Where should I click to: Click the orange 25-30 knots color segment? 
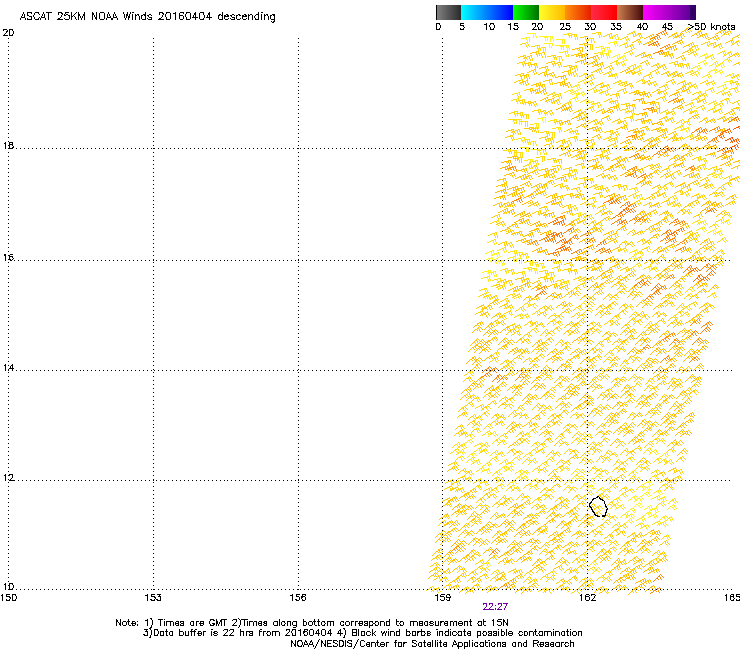(578, 12)
